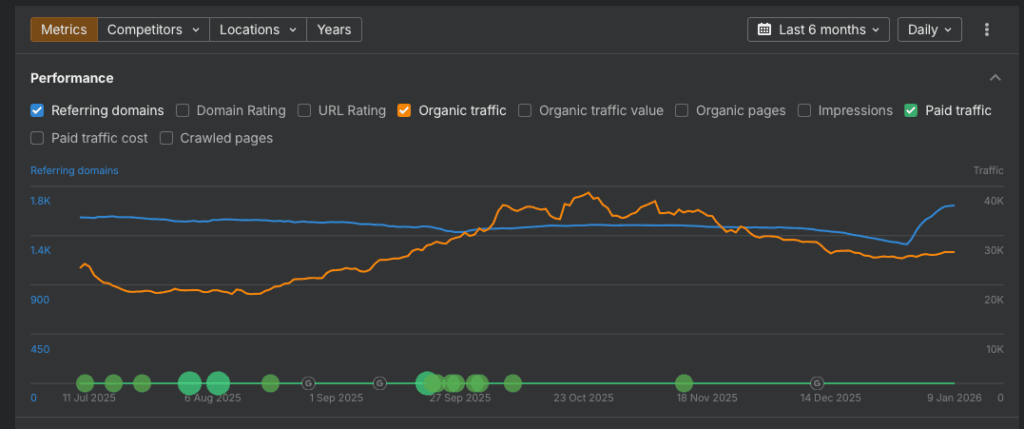Enable the Domain Rating checkbox

tap(183, 111)
